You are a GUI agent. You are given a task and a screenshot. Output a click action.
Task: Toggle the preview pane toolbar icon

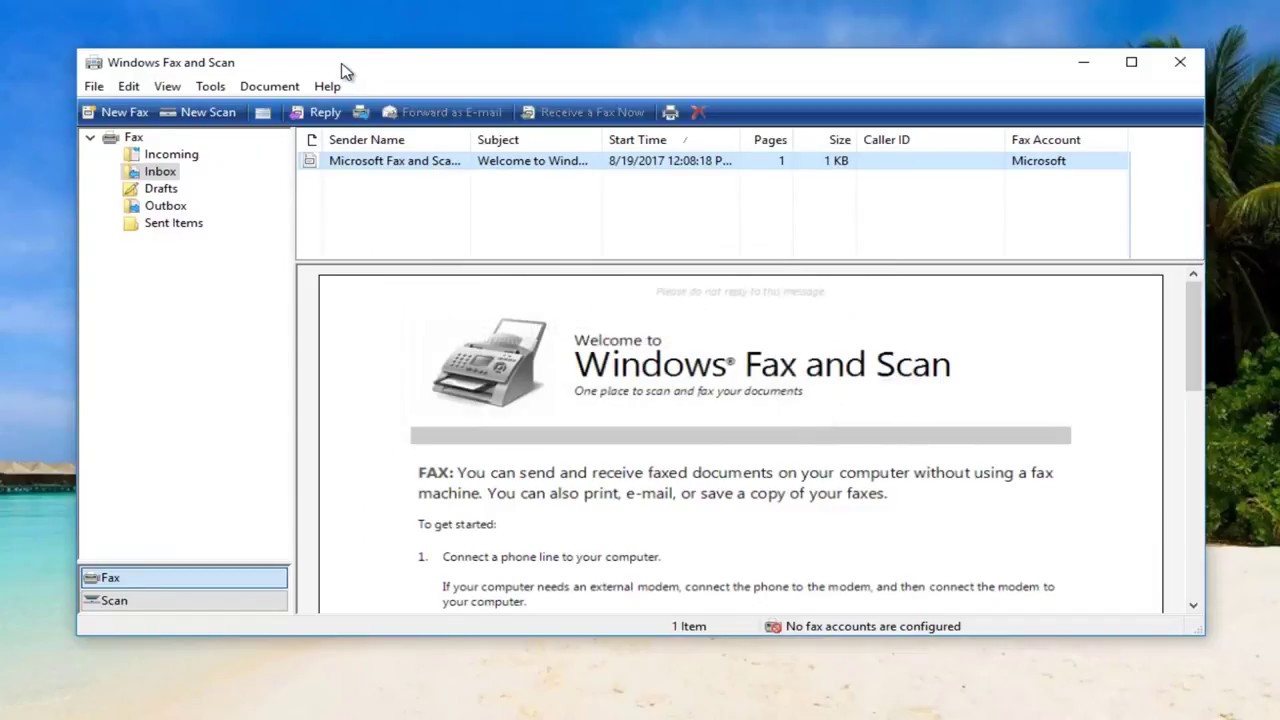[x=262, y=112]
